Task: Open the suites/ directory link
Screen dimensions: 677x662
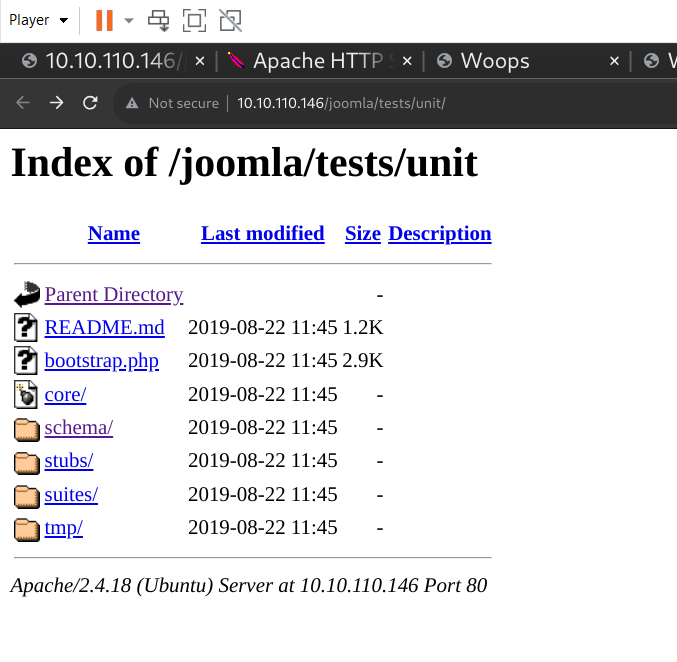Action: coord(71,494)
